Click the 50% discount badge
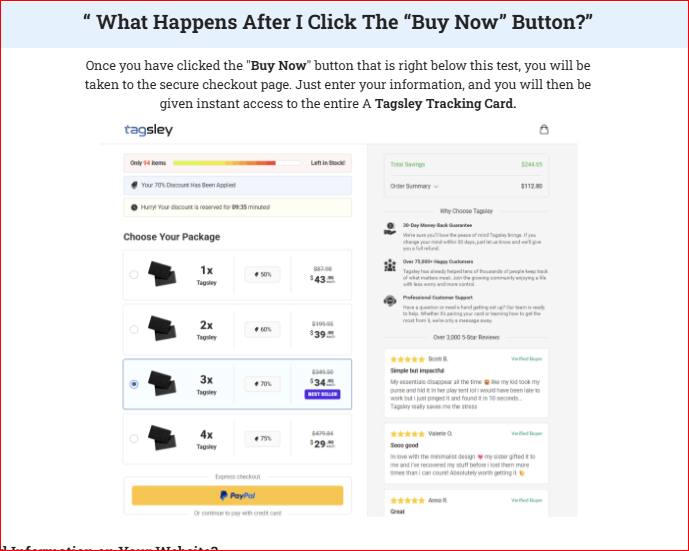Image resolution: width=689 pixels, height=551 pixels. [262, 275]
